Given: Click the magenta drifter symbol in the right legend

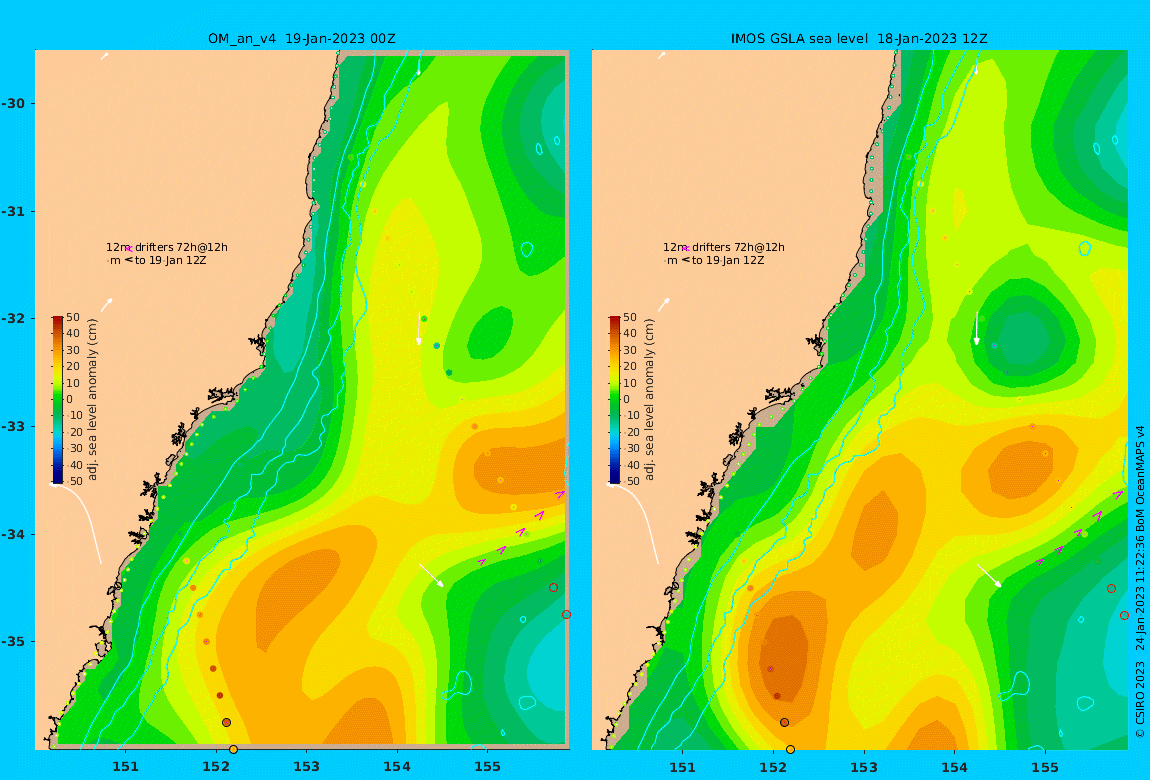Looking at the screenshot, I should (686, 249).
